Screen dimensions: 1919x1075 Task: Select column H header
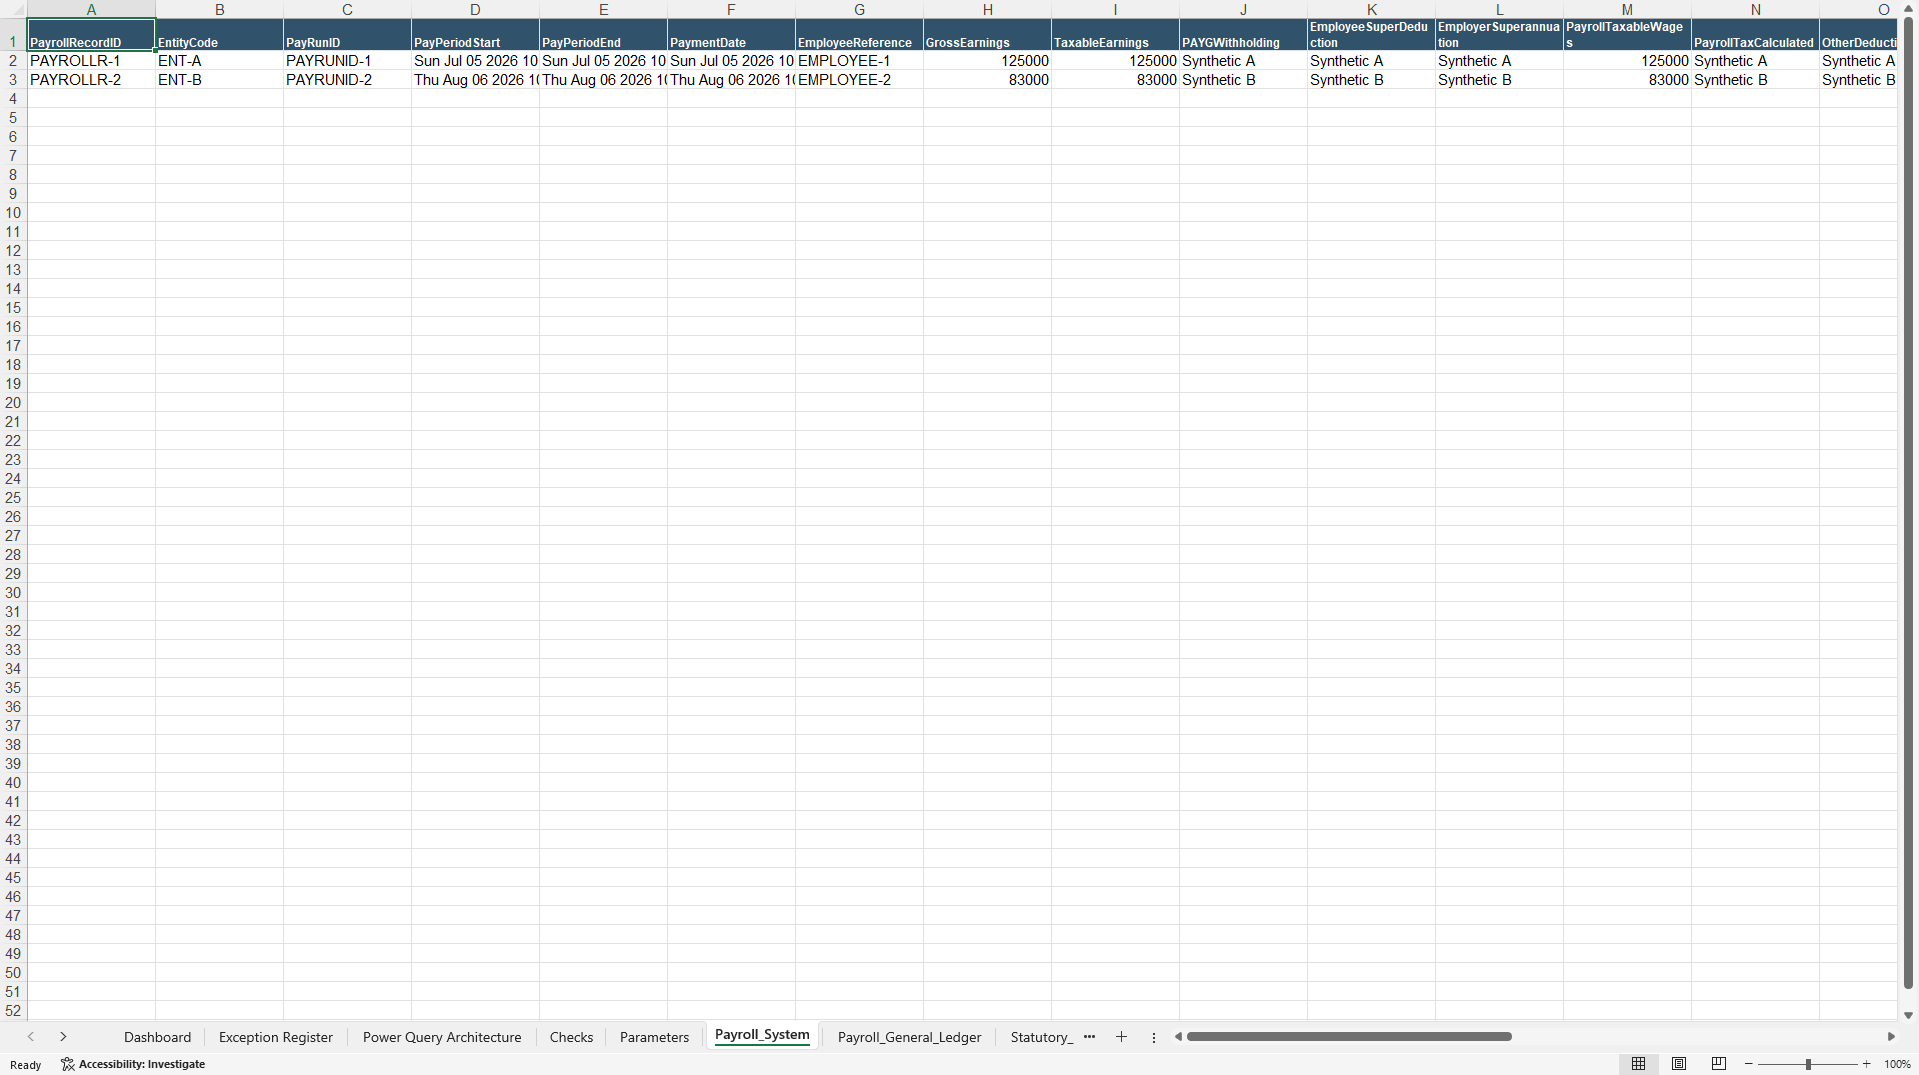[x=987, y=9]
